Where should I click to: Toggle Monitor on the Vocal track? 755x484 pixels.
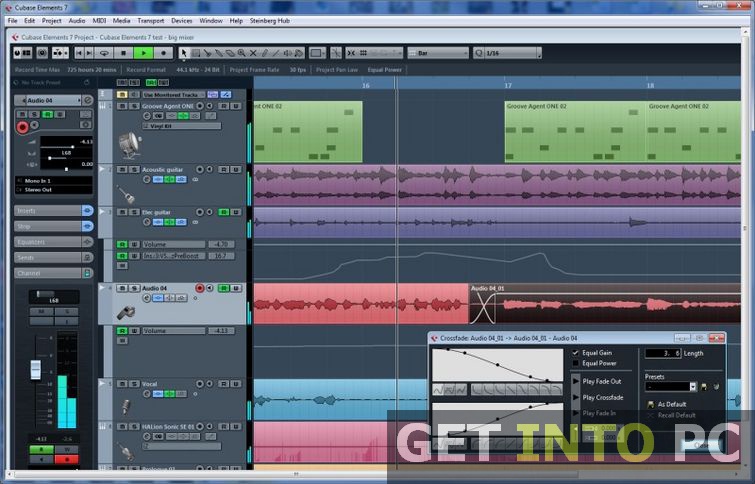point(209,384)
